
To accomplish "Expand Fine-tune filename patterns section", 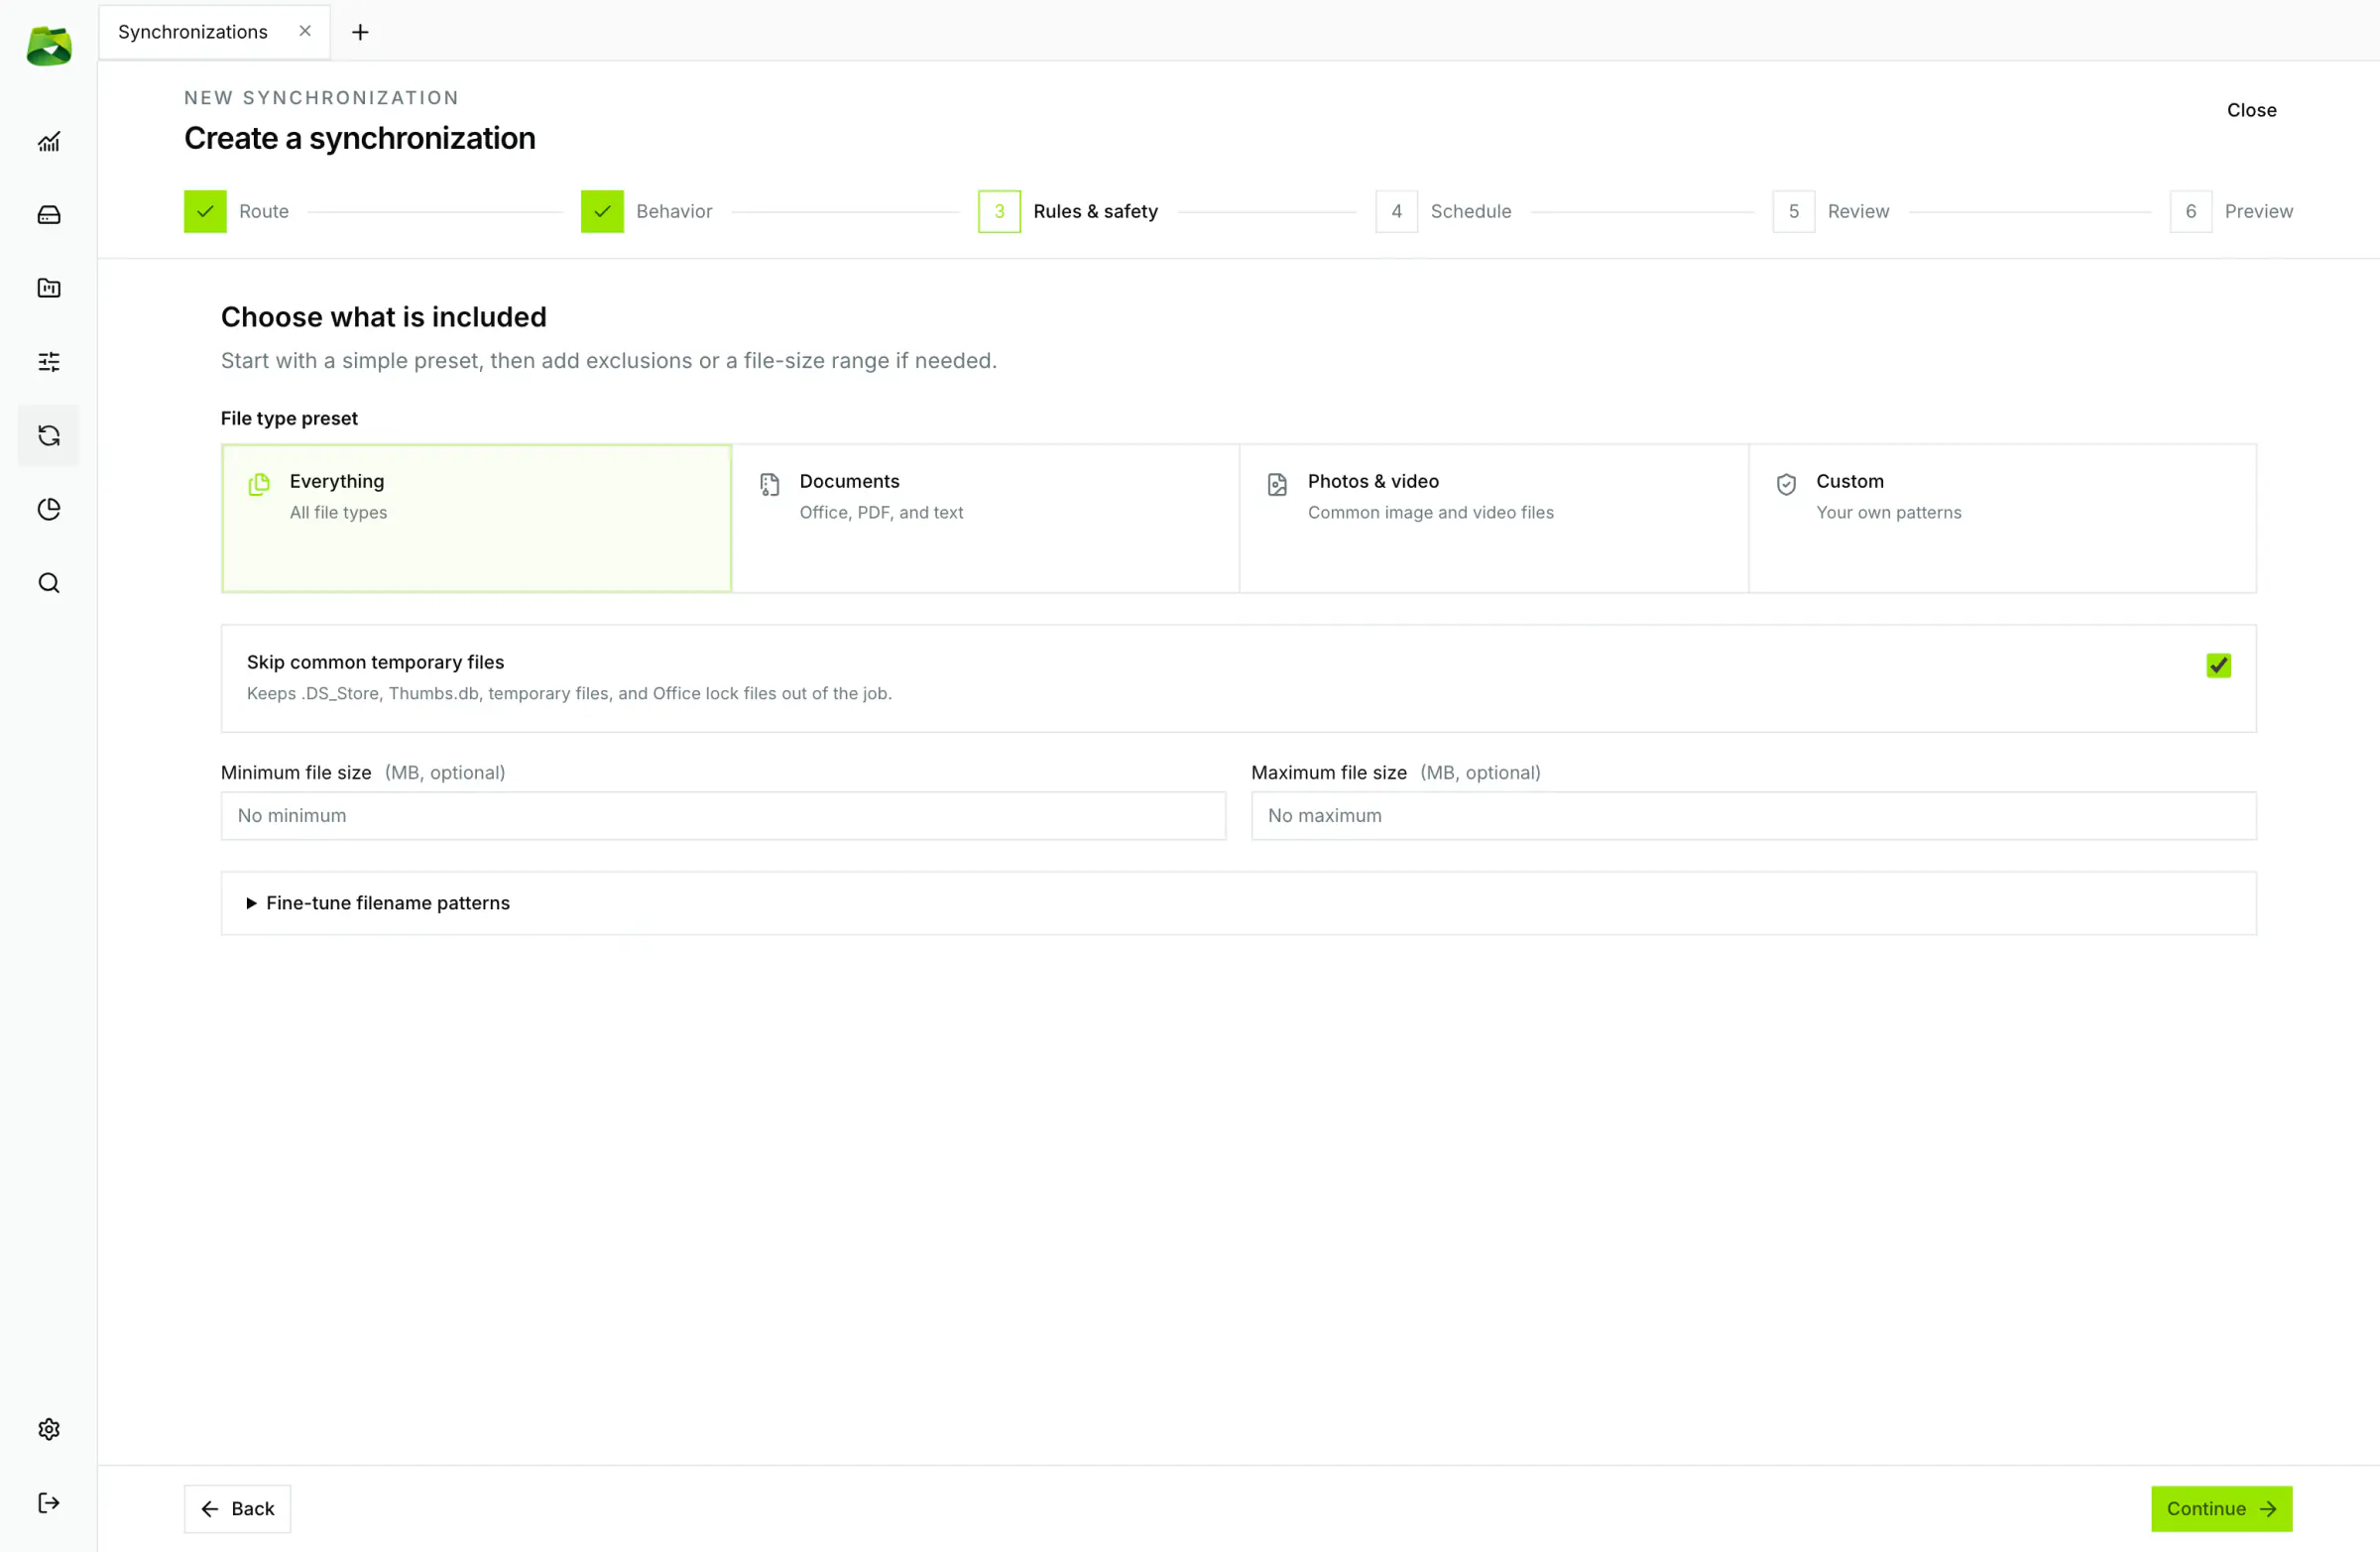I will 1238,903.
